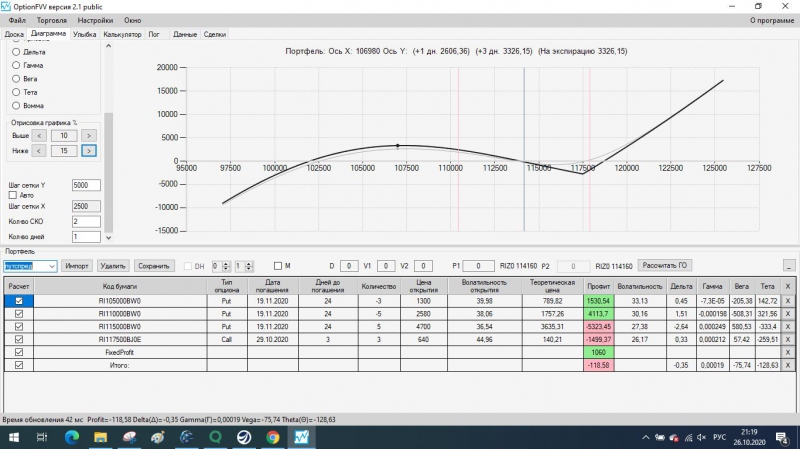Click the decrease arrow for Выше percent

[39, 136]
